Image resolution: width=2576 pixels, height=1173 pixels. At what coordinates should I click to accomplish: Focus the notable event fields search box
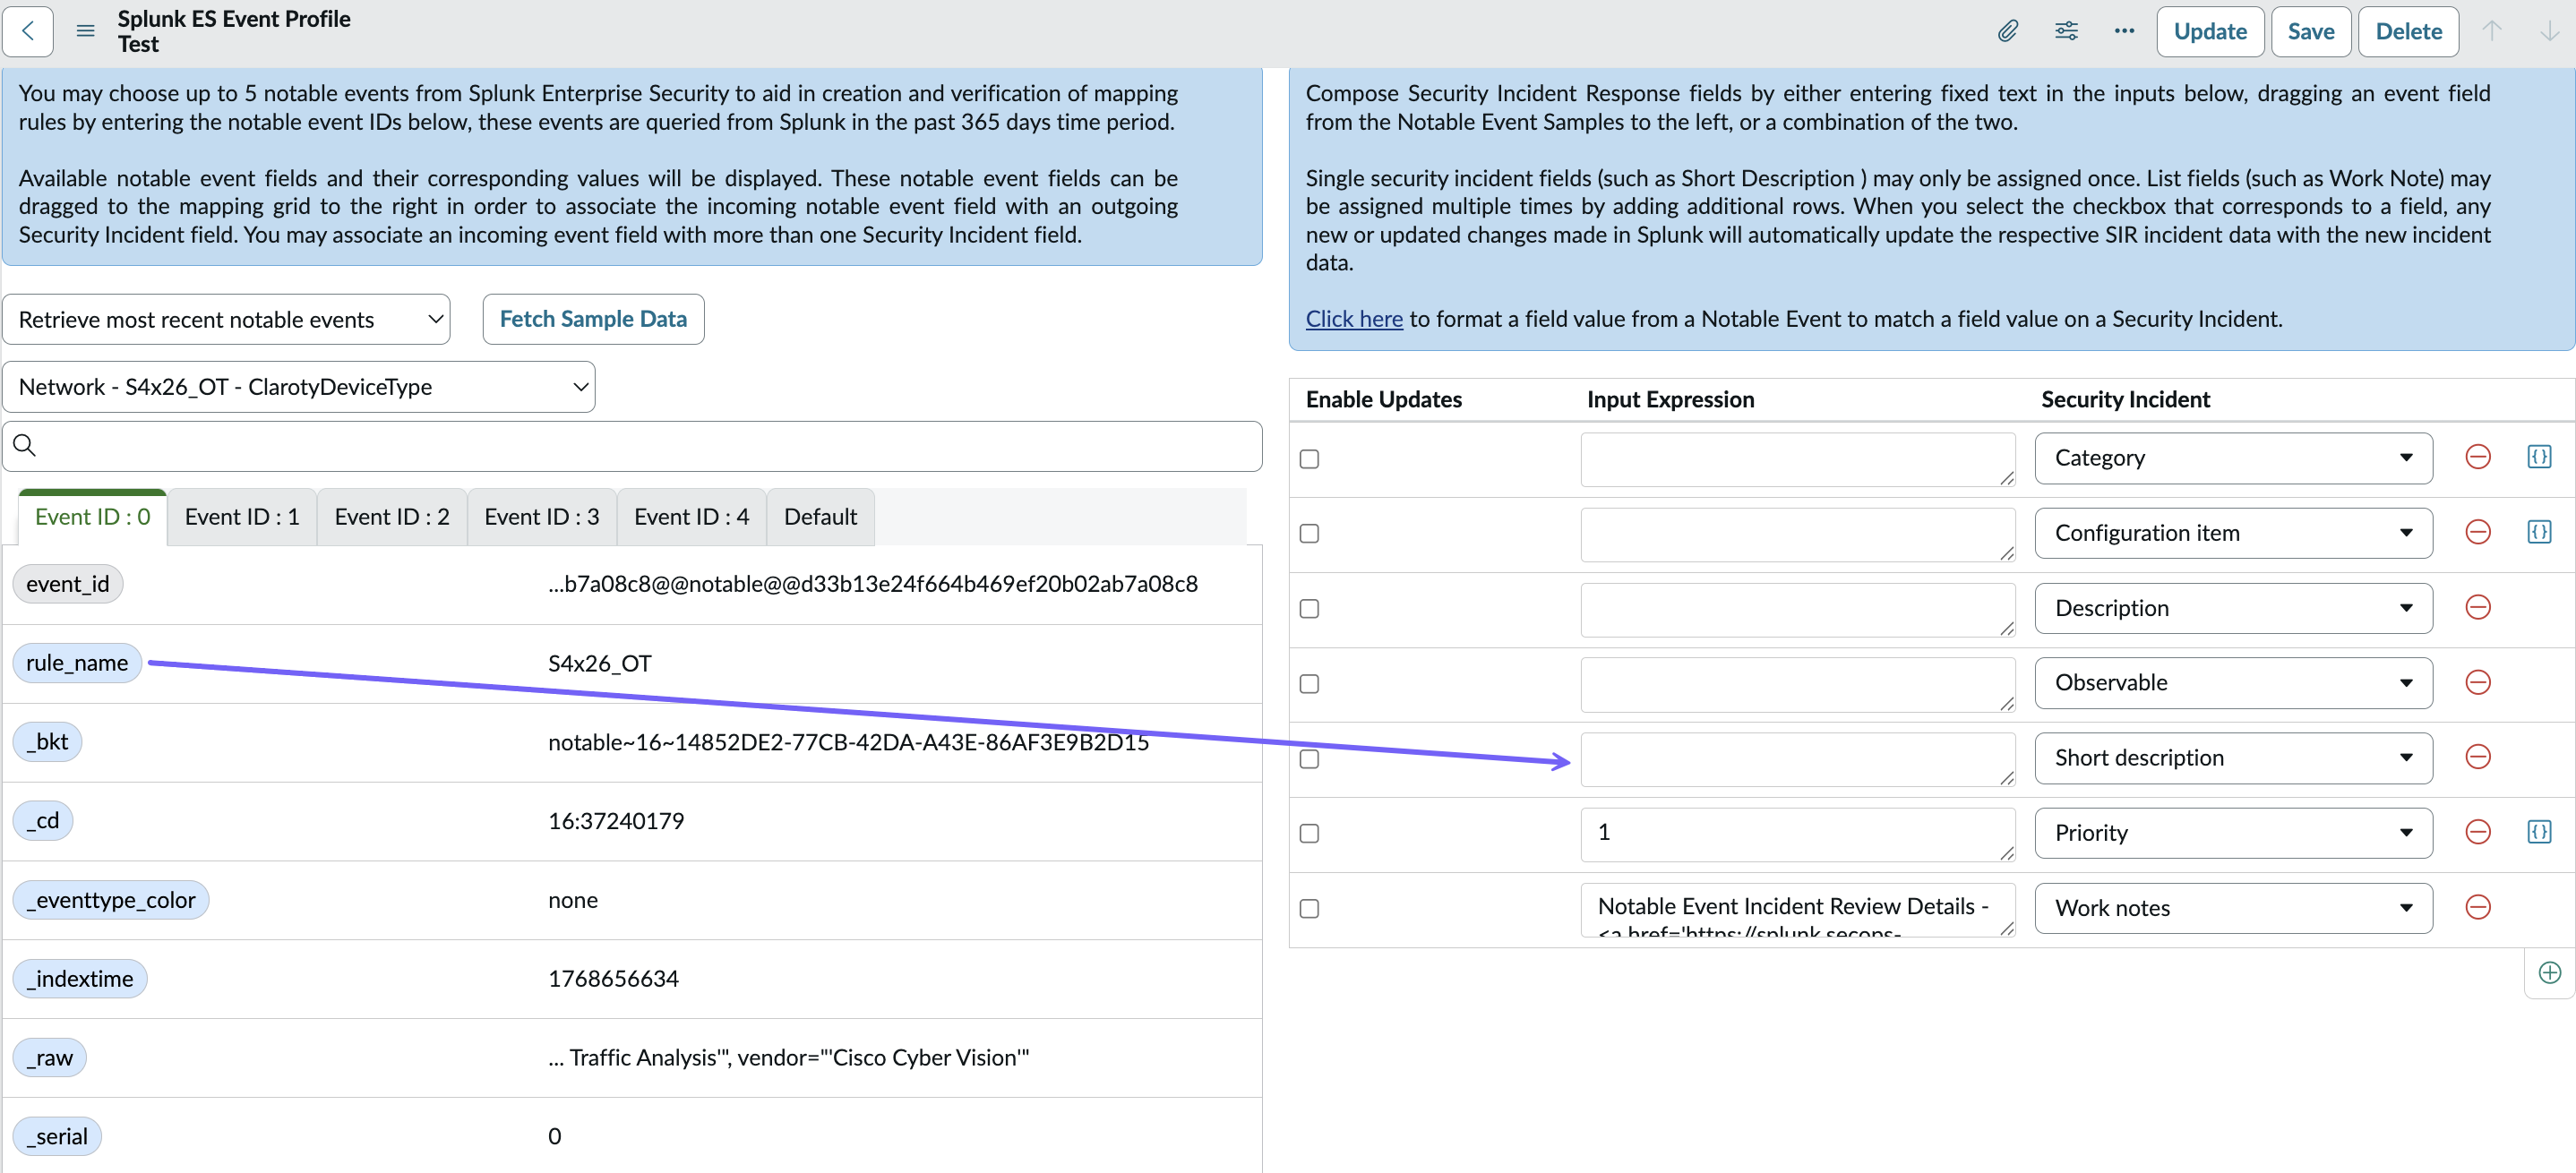[632, 446]
